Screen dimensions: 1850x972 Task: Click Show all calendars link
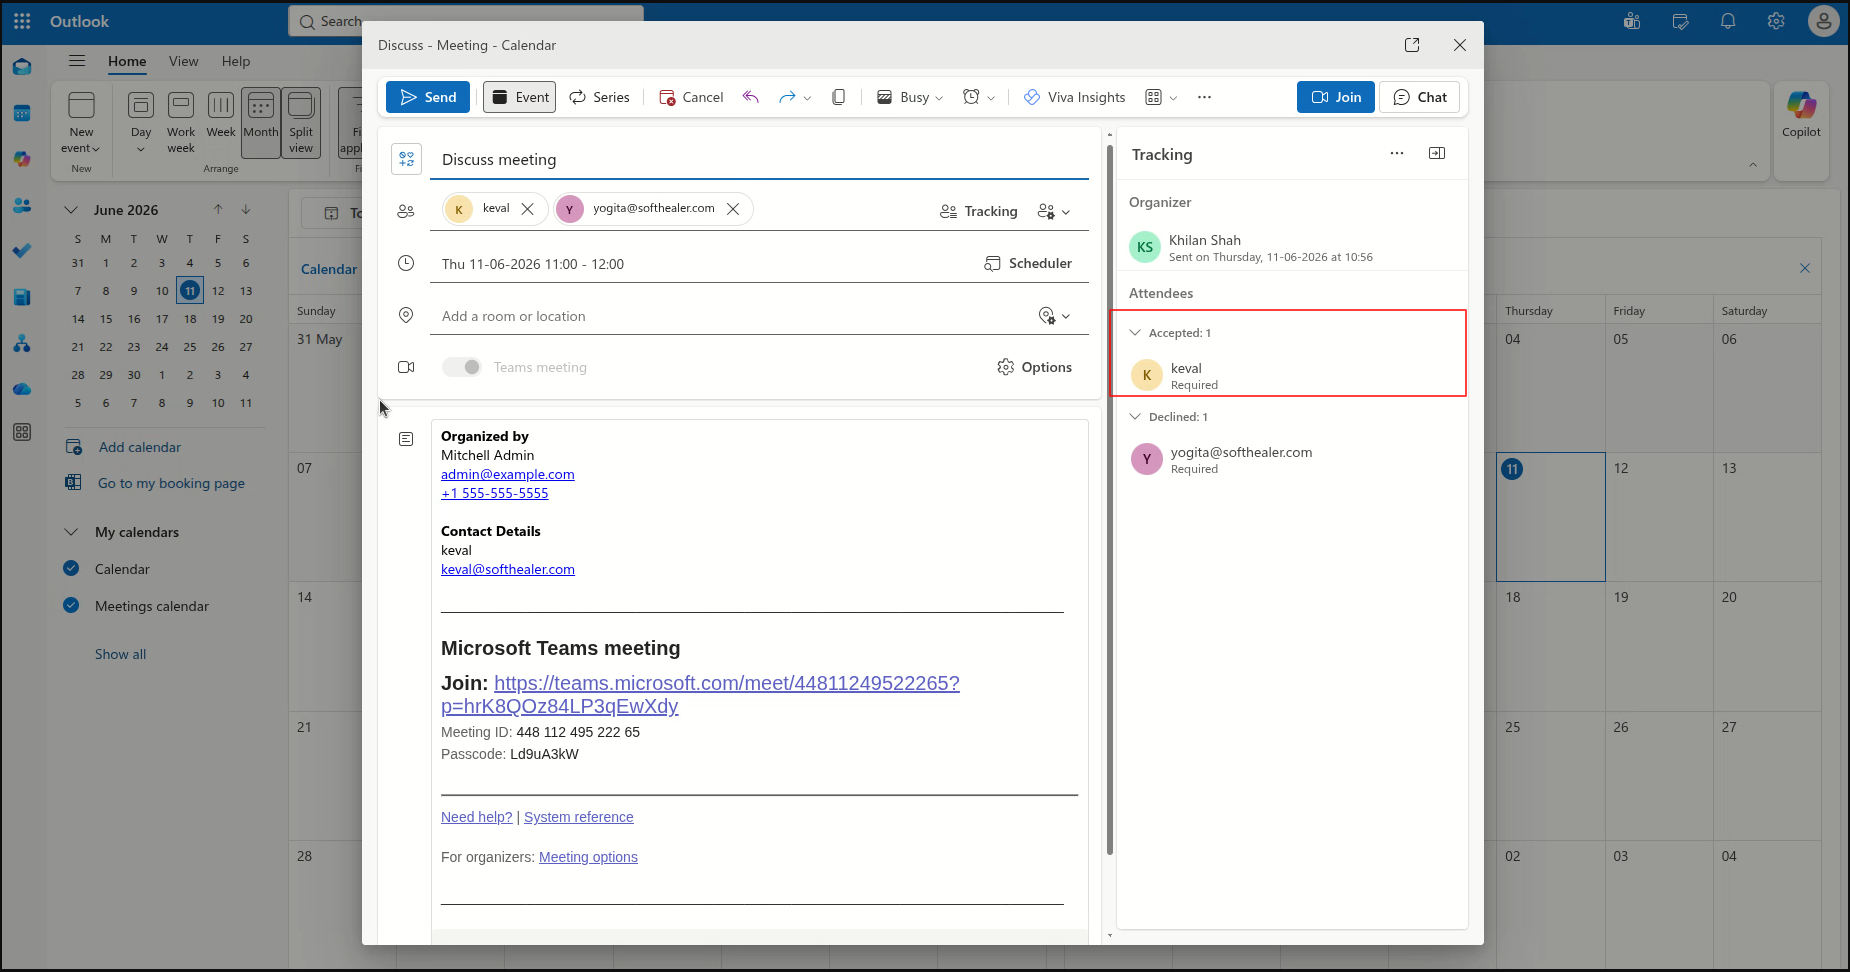point(120,654)
